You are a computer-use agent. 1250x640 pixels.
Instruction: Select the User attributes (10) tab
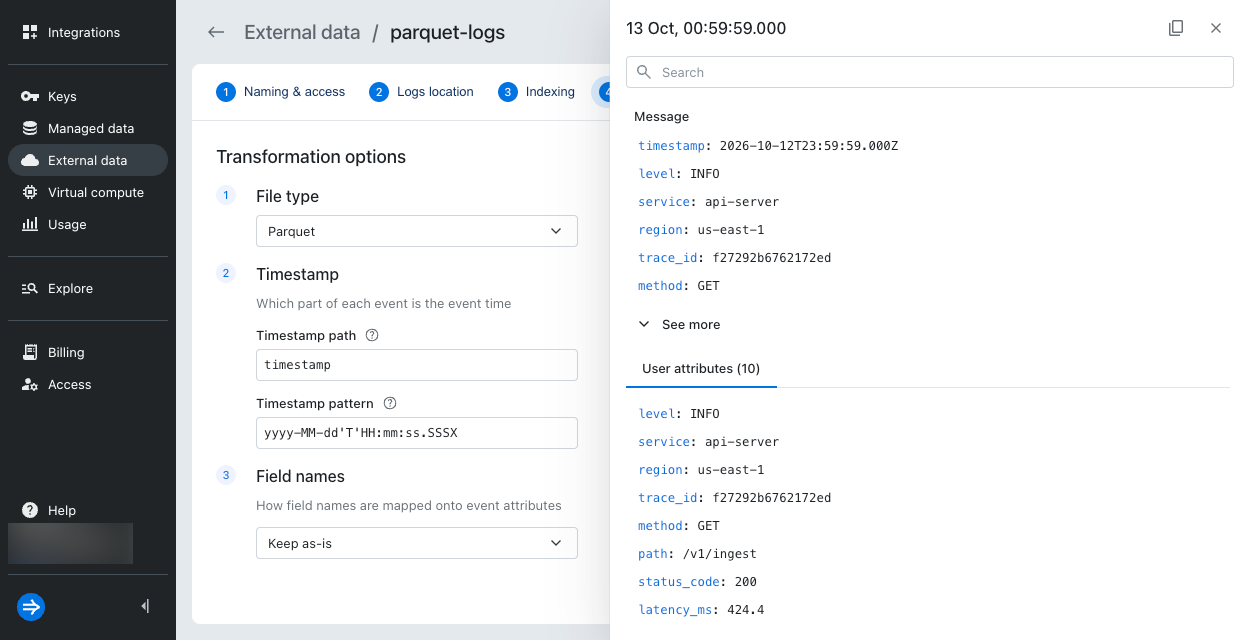701,369
